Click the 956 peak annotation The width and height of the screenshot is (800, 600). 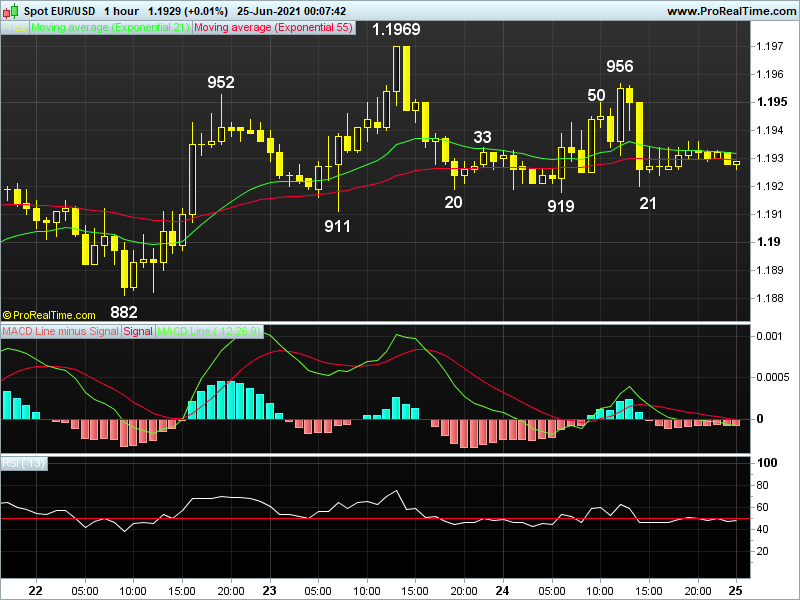coord(619,66)
